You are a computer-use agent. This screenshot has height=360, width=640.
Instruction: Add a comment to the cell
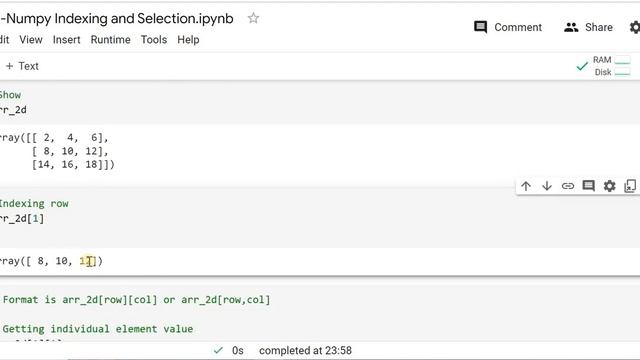(x=589, y=186)
